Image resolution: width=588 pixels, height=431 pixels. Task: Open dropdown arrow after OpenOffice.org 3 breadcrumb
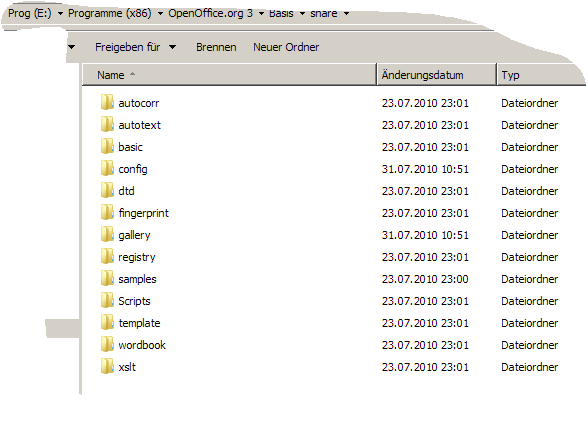(x=261, y=14)
